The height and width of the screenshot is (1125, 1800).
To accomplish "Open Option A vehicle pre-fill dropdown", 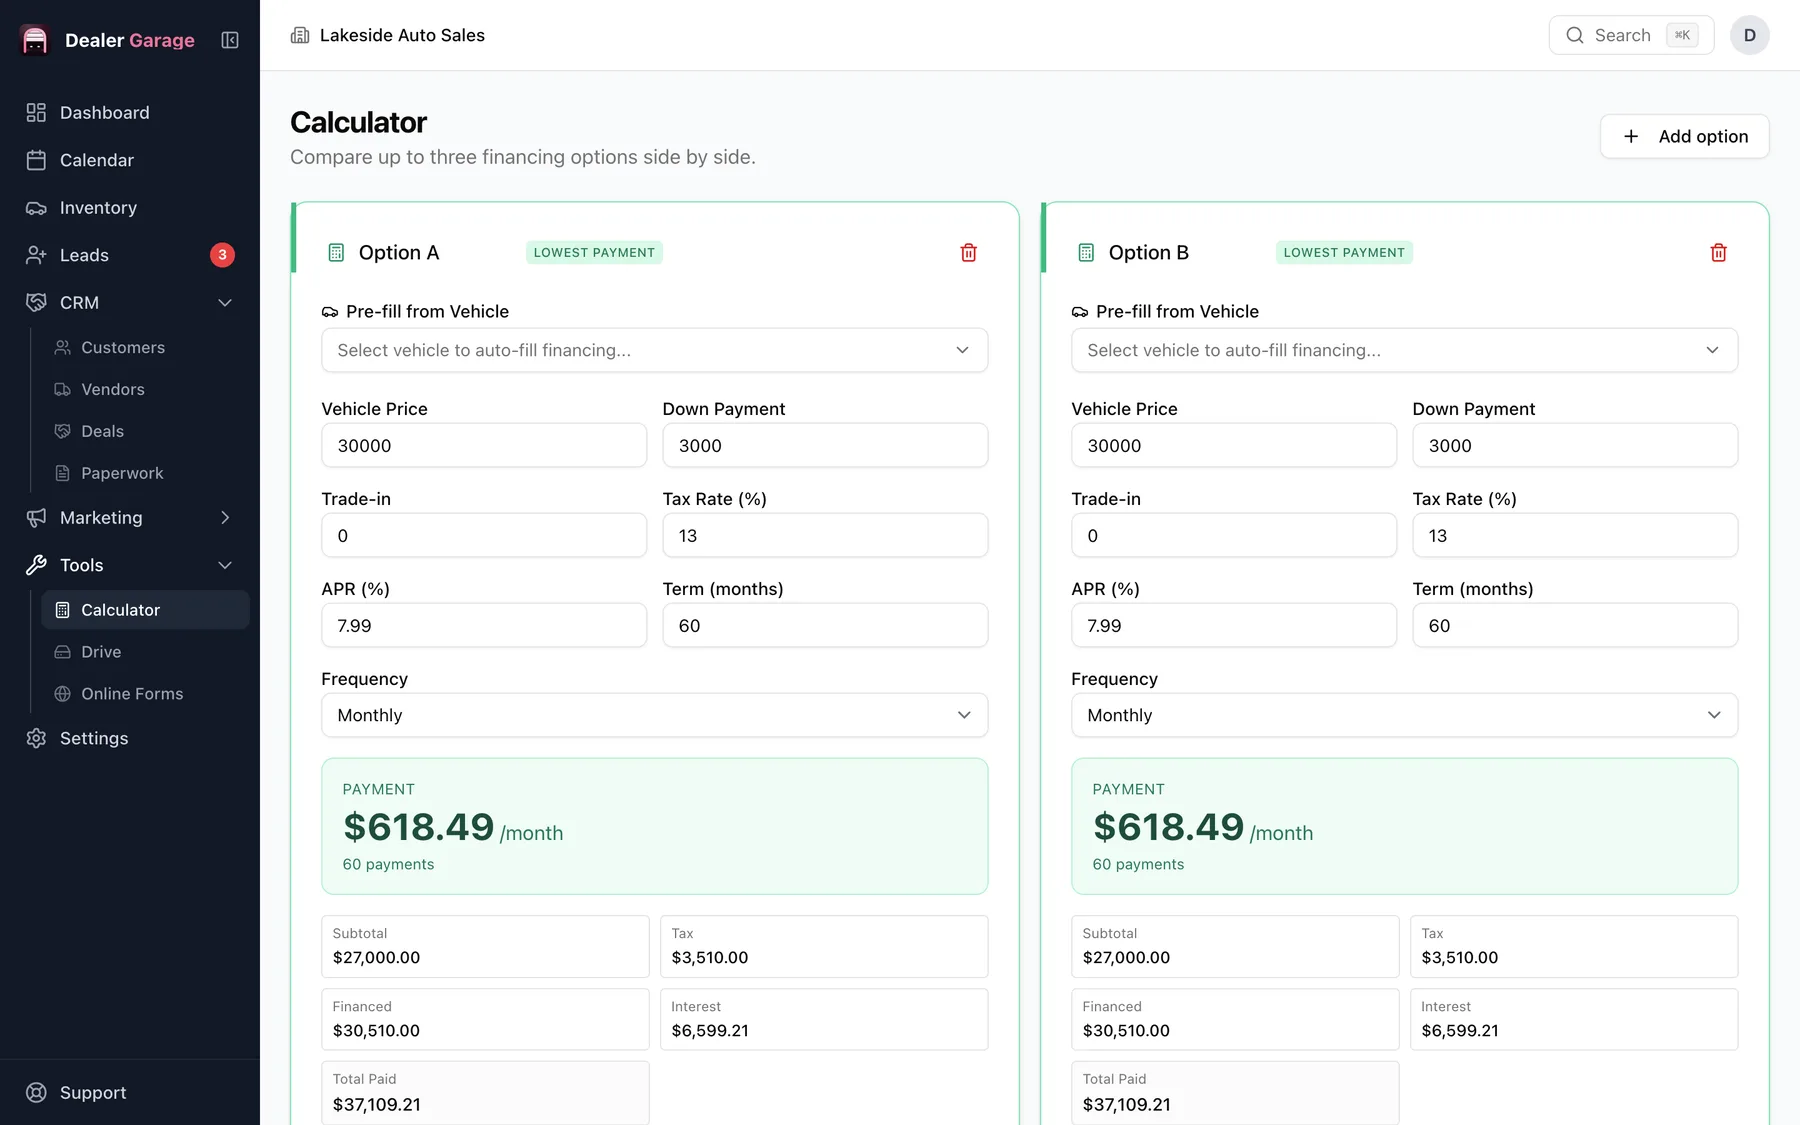I will pos(655,350).
